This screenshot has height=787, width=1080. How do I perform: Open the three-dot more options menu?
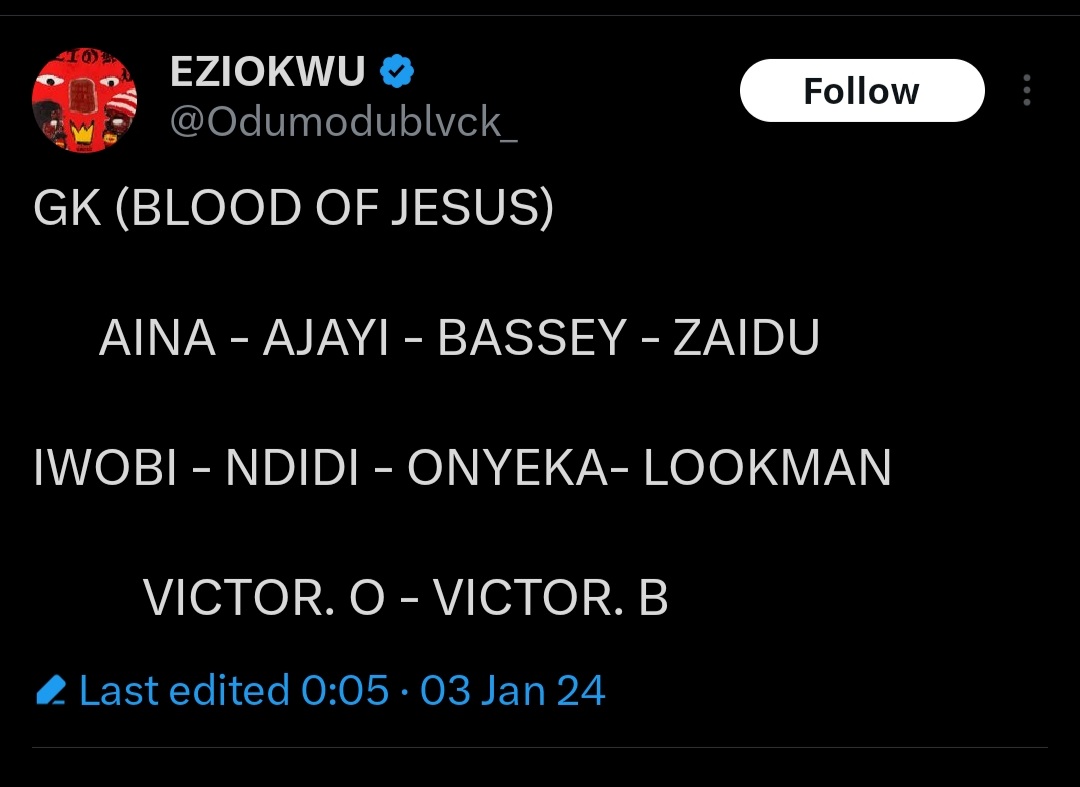point(1026,91)
